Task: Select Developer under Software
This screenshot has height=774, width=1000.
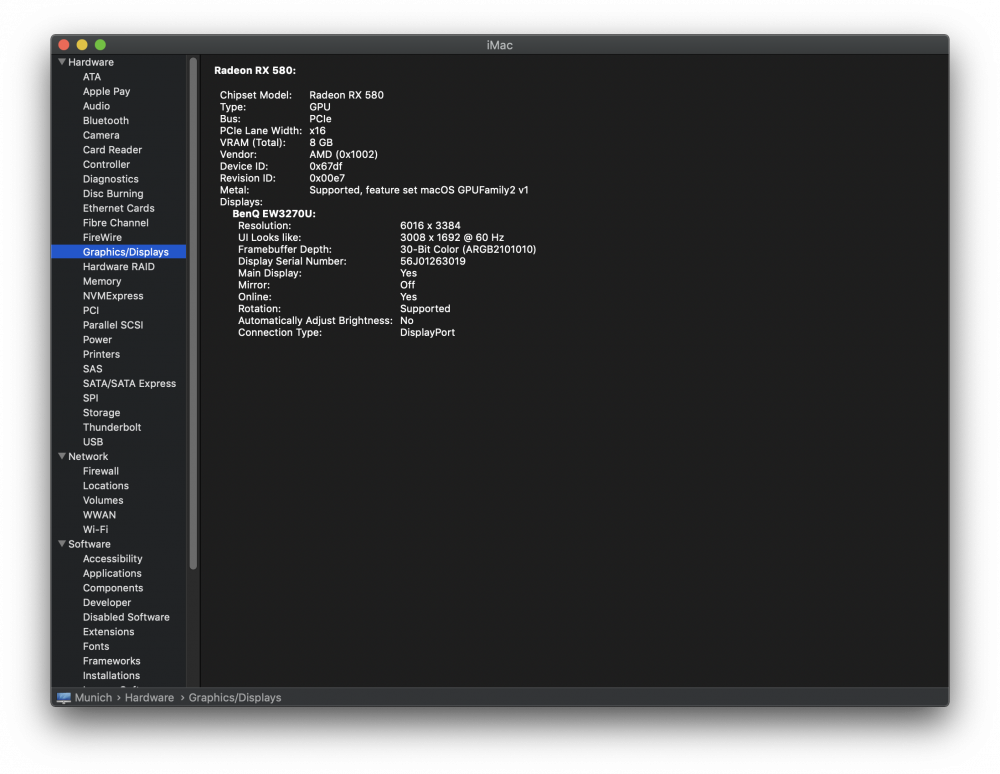Action: pyautogui.click(x=107, y=602)
